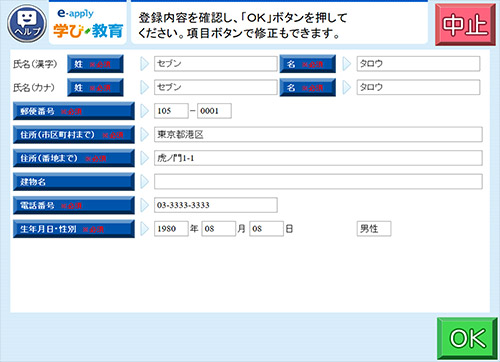The width and height of the screenshot is (500, 362).
Task: Confirm with the green OK button
Action: pyautogui.click(x=467, y=338)
